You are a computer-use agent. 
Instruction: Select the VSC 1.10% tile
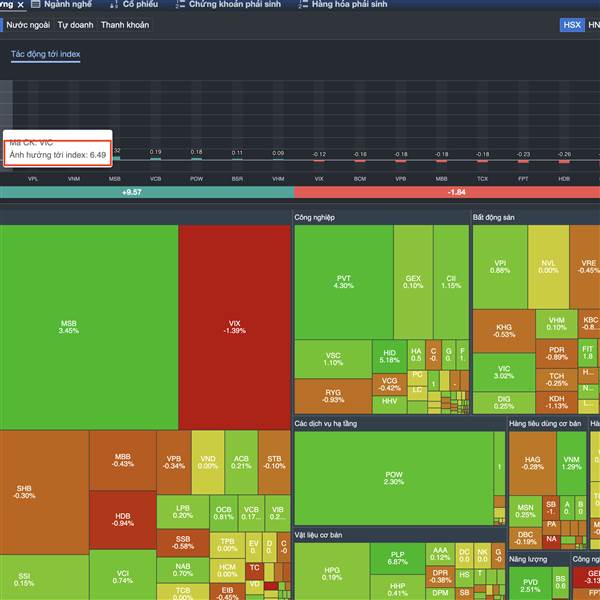pos(333,359)
